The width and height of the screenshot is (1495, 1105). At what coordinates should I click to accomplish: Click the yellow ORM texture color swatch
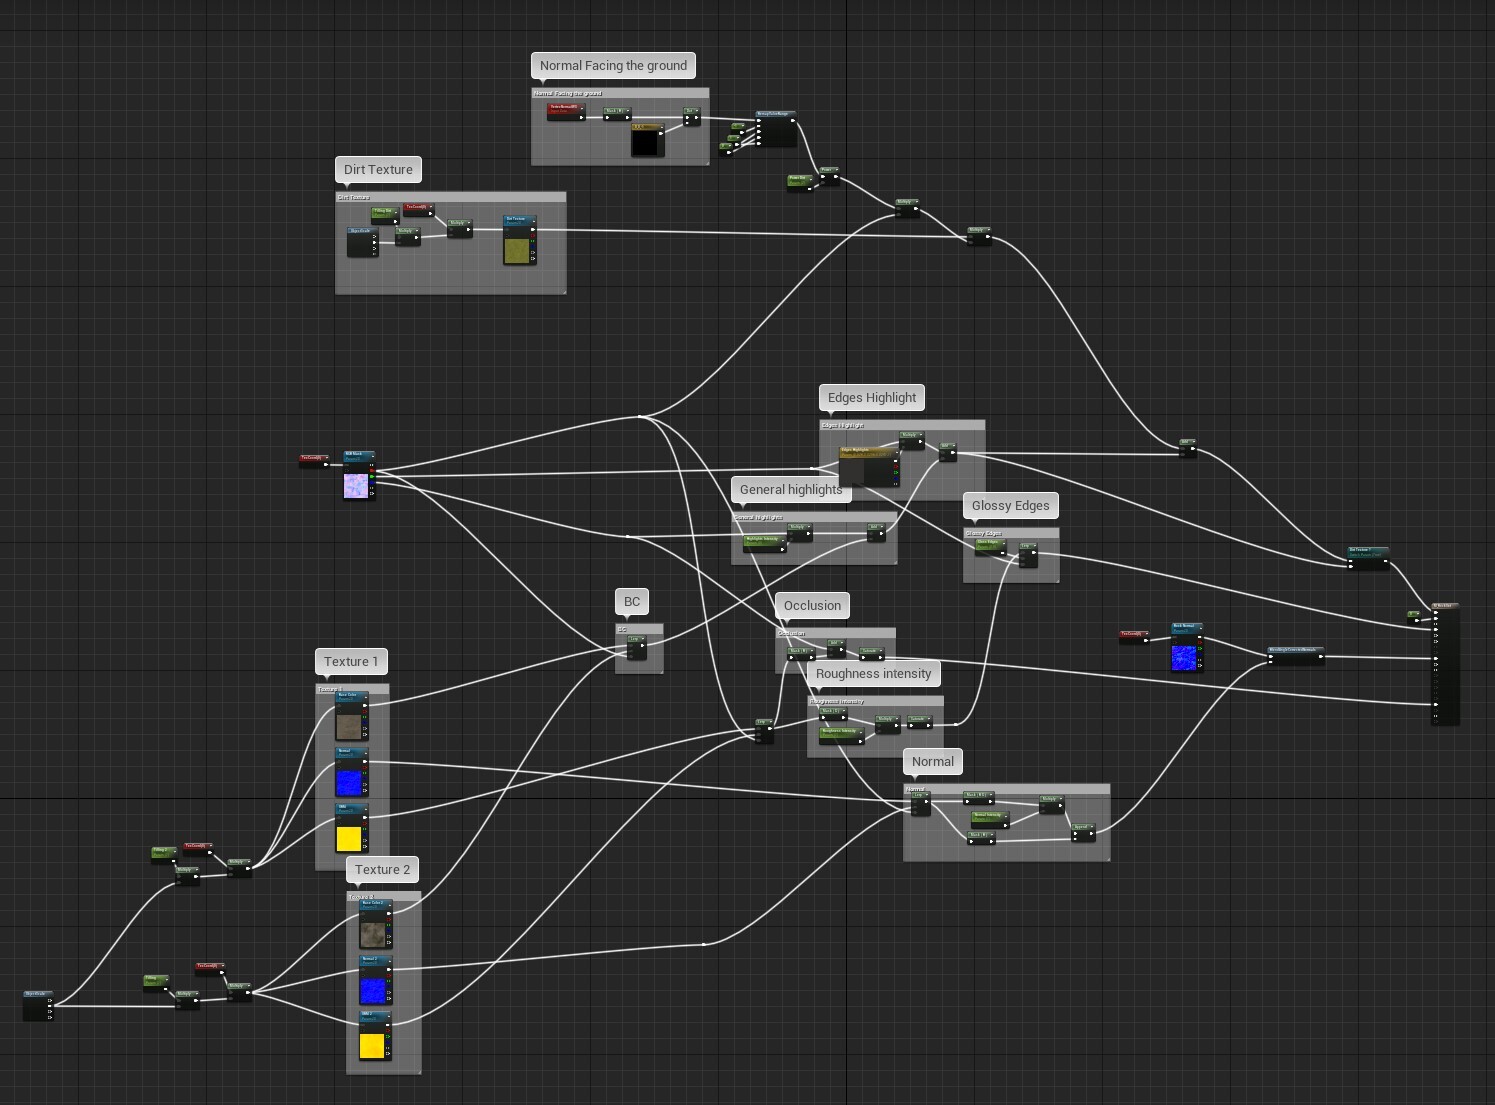[x=348, y=838]
